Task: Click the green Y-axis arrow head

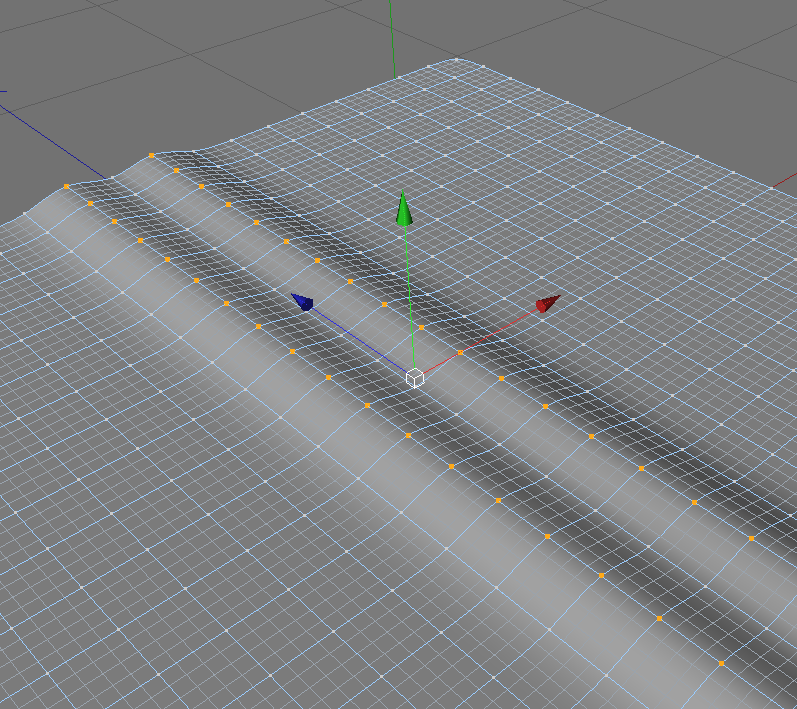Action: click(x=404, y=208)
